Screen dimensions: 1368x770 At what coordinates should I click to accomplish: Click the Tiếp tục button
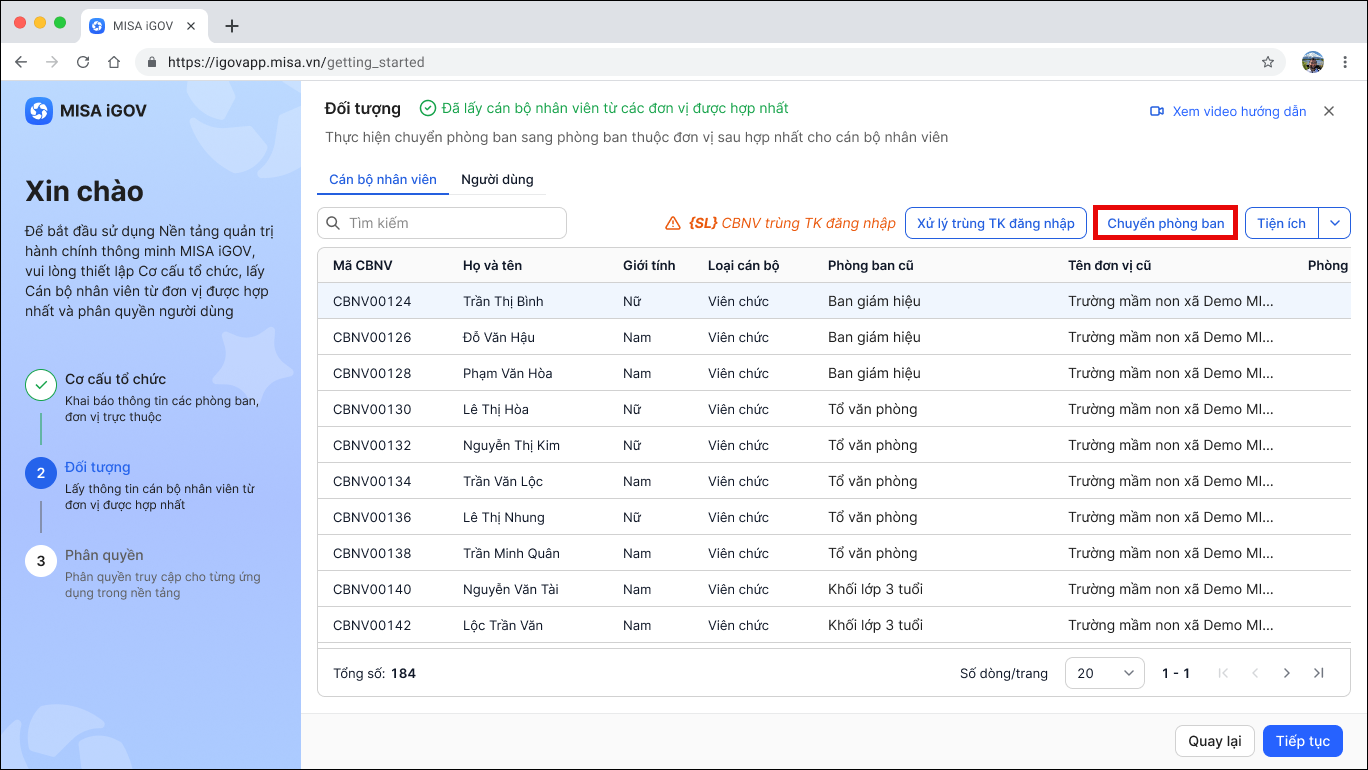(1303, 741)
